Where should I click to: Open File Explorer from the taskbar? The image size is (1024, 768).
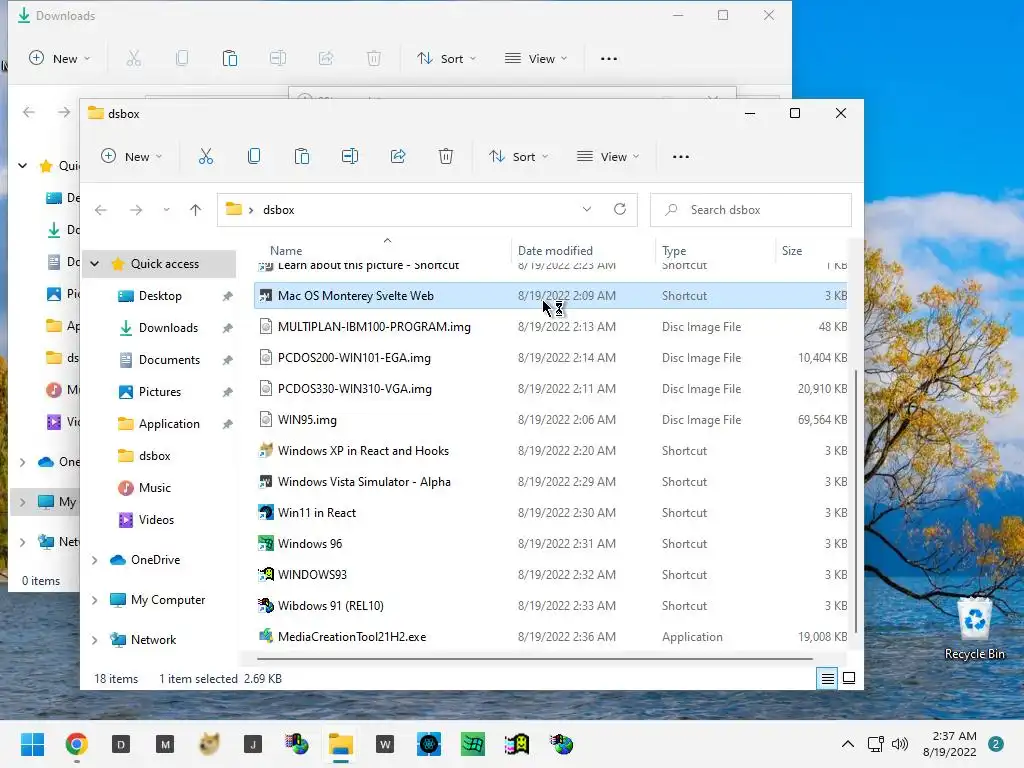tap(341, 744)
